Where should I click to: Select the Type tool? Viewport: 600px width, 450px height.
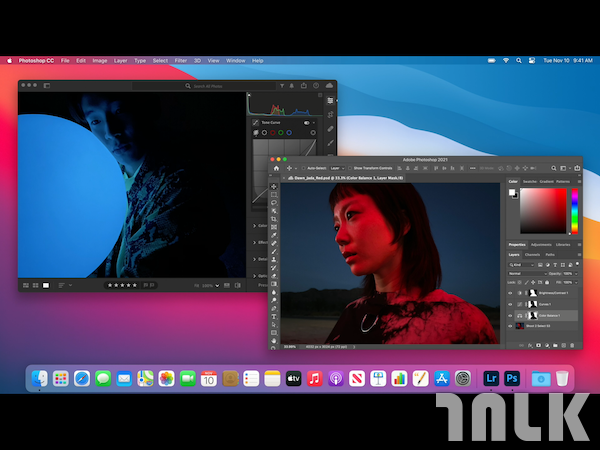click(274, 316)
